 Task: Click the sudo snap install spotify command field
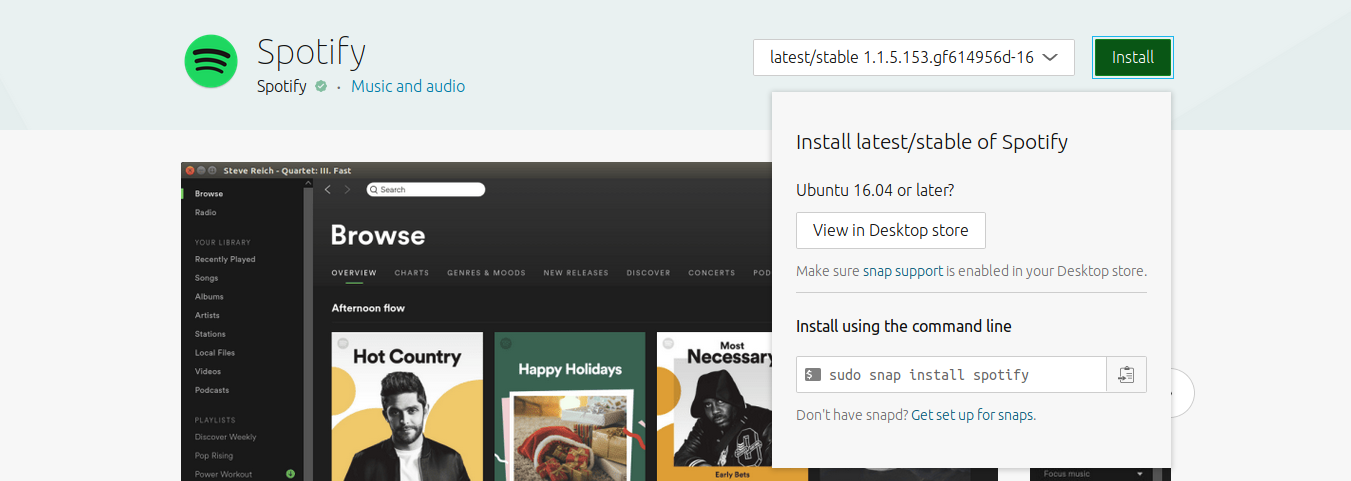coord(952,375)
